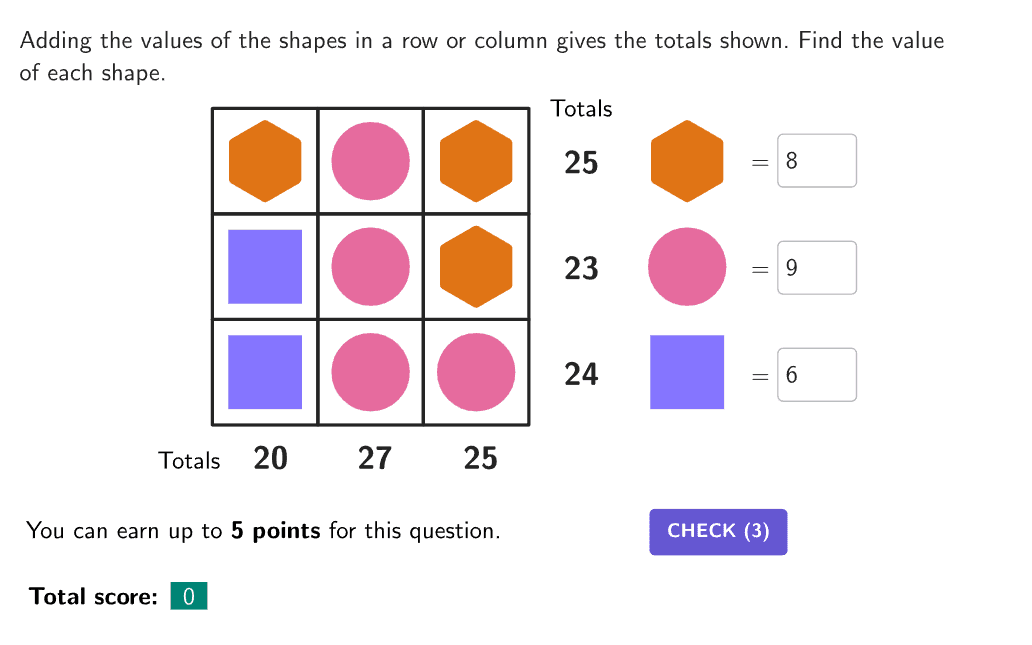Click the orange hexagon beside the answer boxes

687,161
